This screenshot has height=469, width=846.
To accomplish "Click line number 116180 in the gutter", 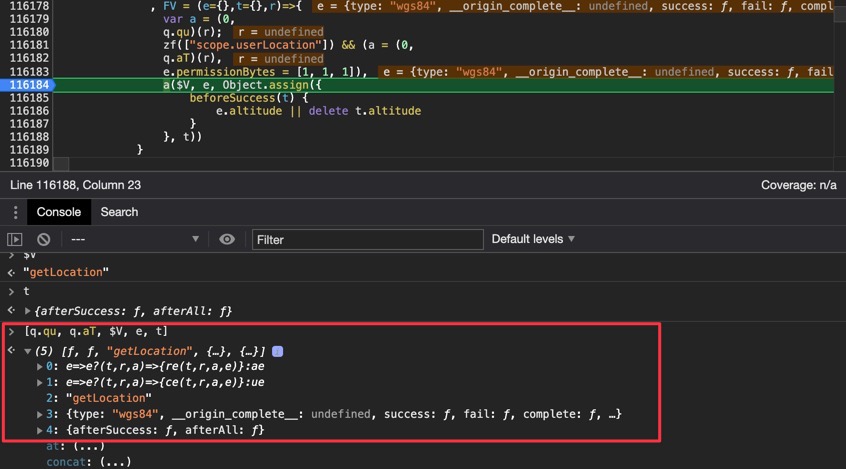I will click(x=27, y=33).
